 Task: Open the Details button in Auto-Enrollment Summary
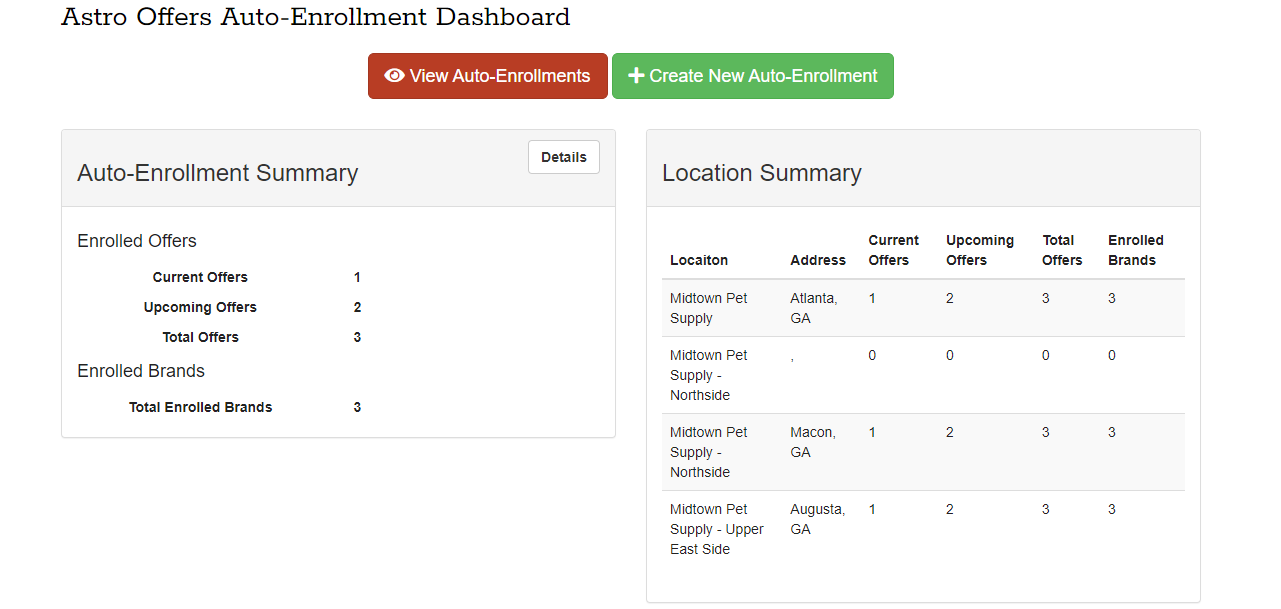(x=563, y=157)
